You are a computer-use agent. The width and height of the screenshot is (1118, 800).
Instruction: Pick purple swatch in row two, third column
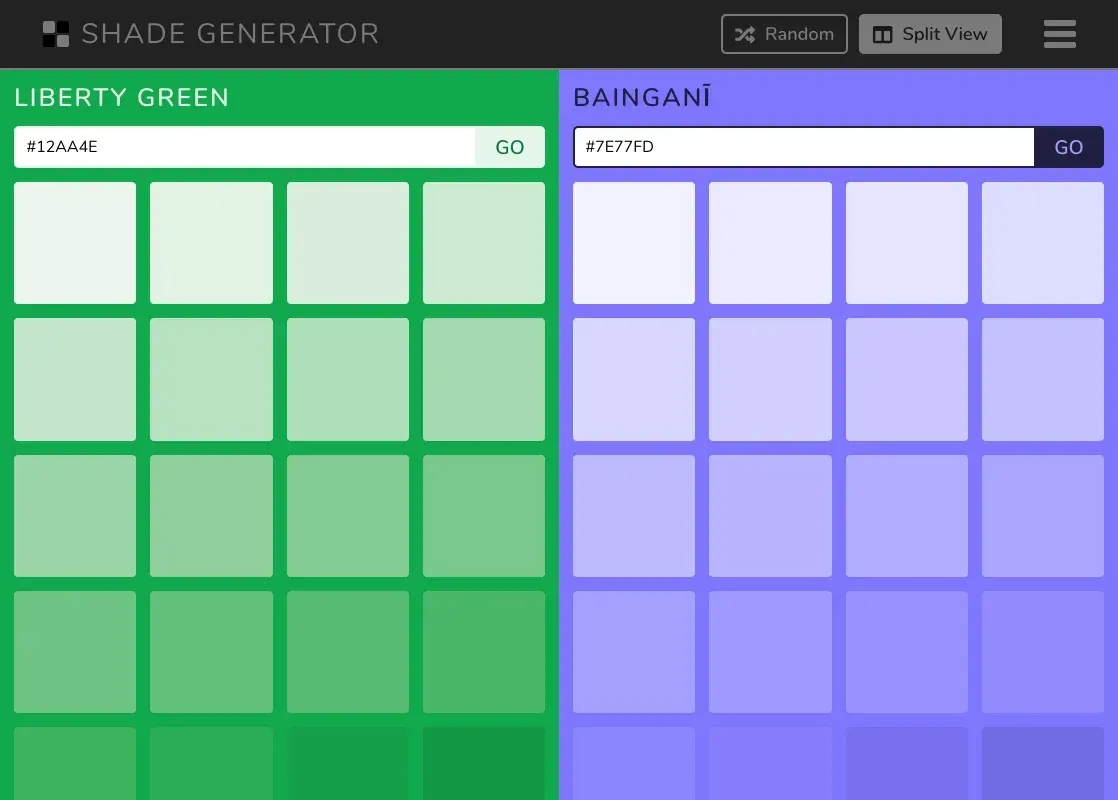point(907,379)
